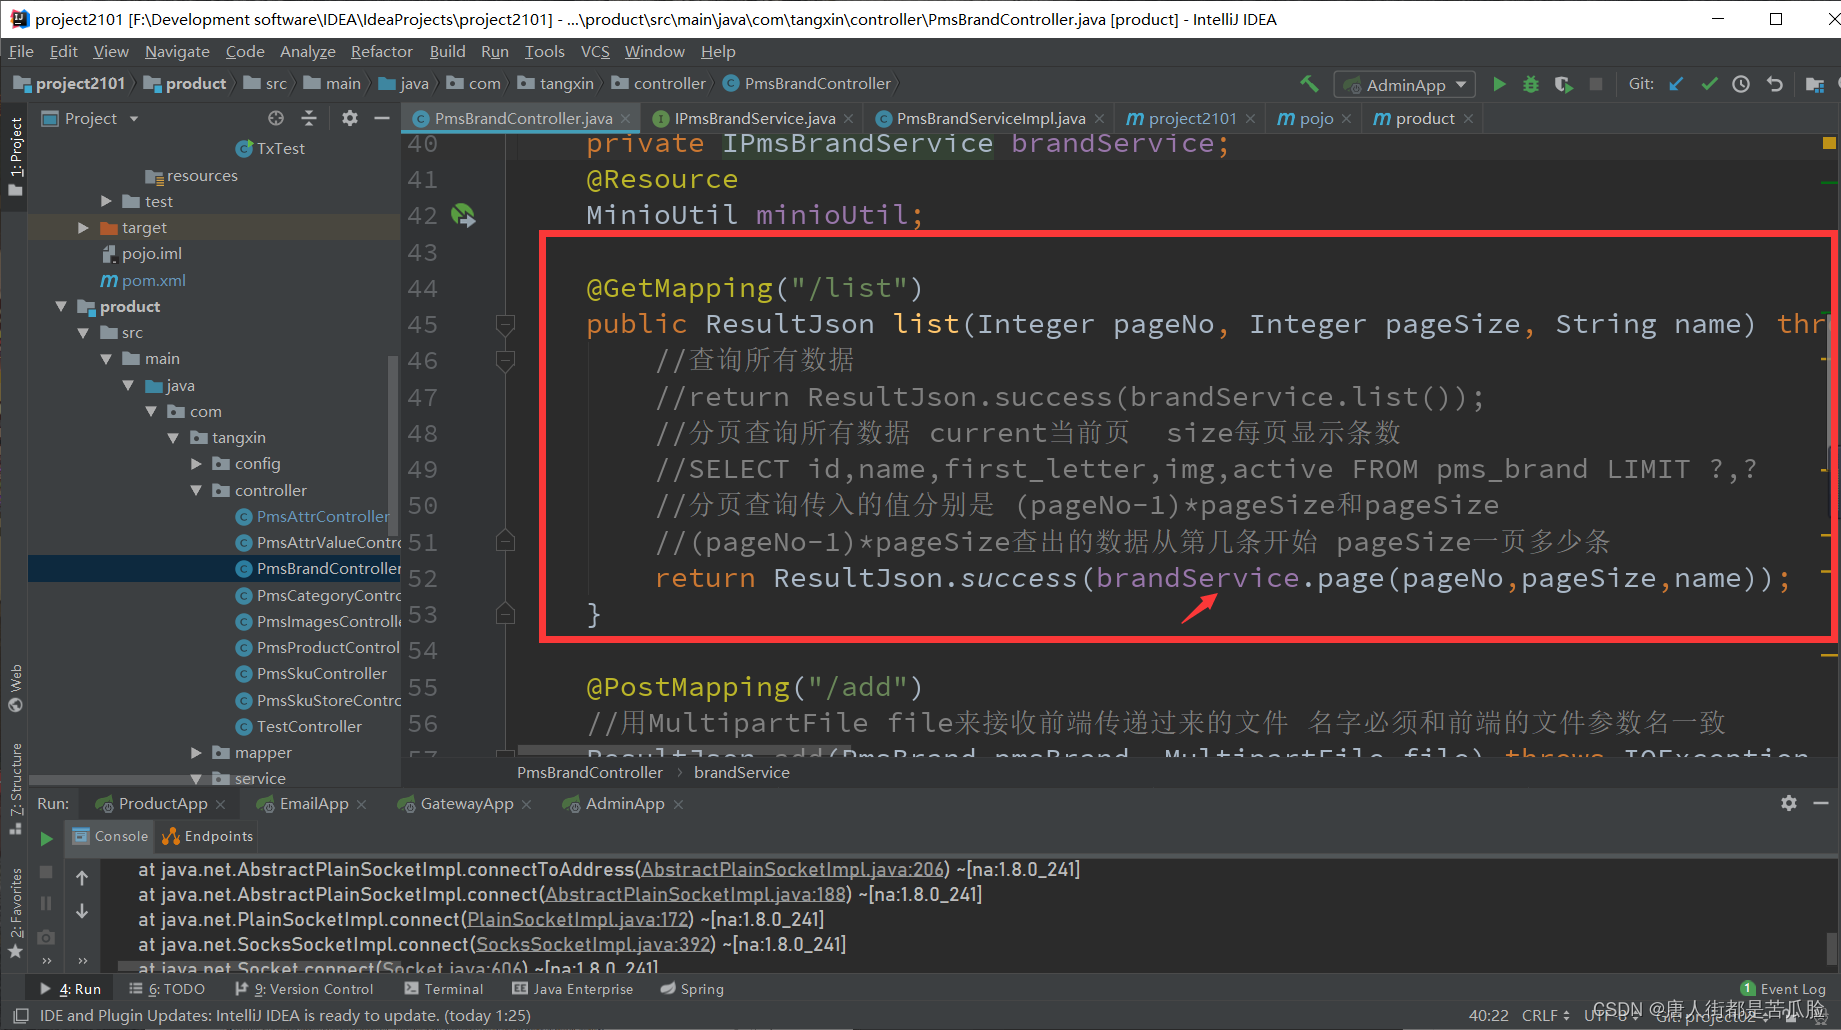Run AdminApp with coverage icon
This screenshot has height=1030, width=1841.
[x=1564, y=85]
